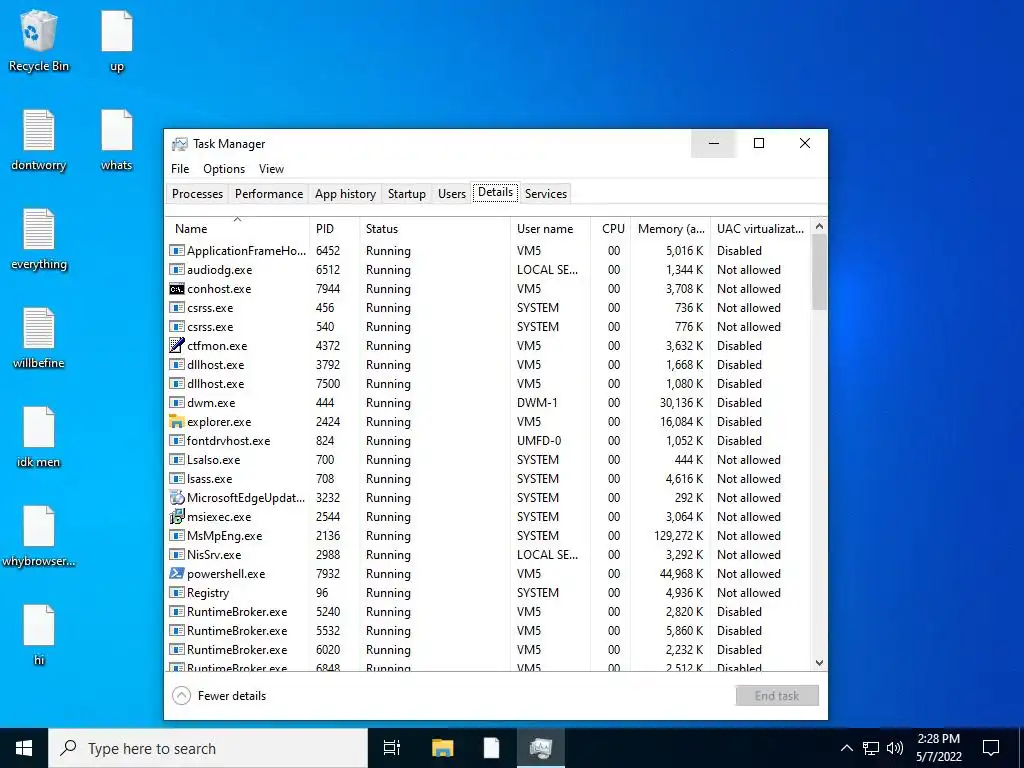Select the fontdrvhost.exe row
1024x768 pixels.
click(x=488, y=441)
